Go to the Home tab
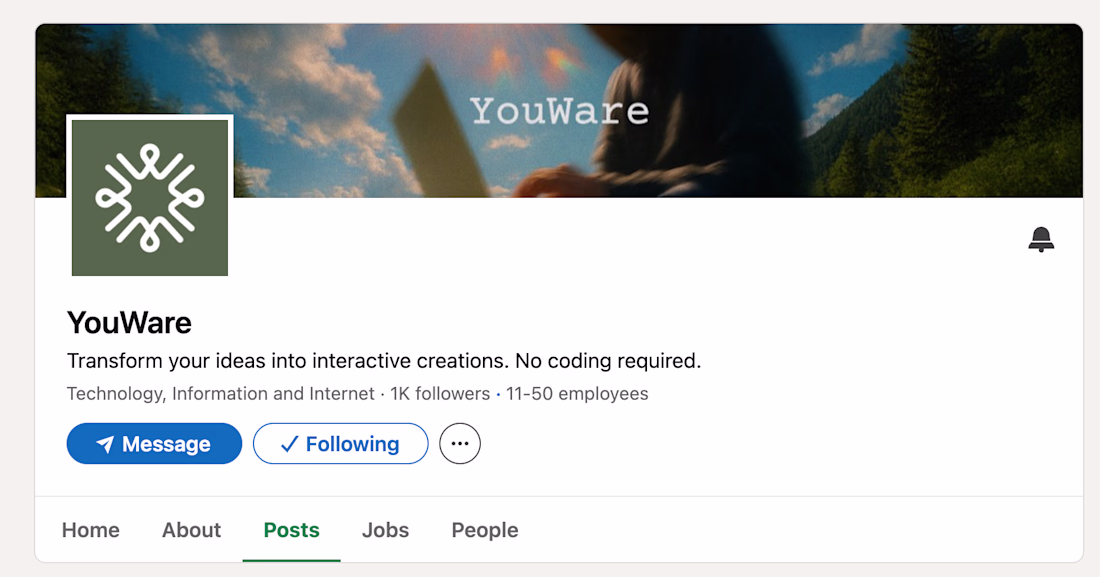The image size is (1100, 577). point(91,530)
